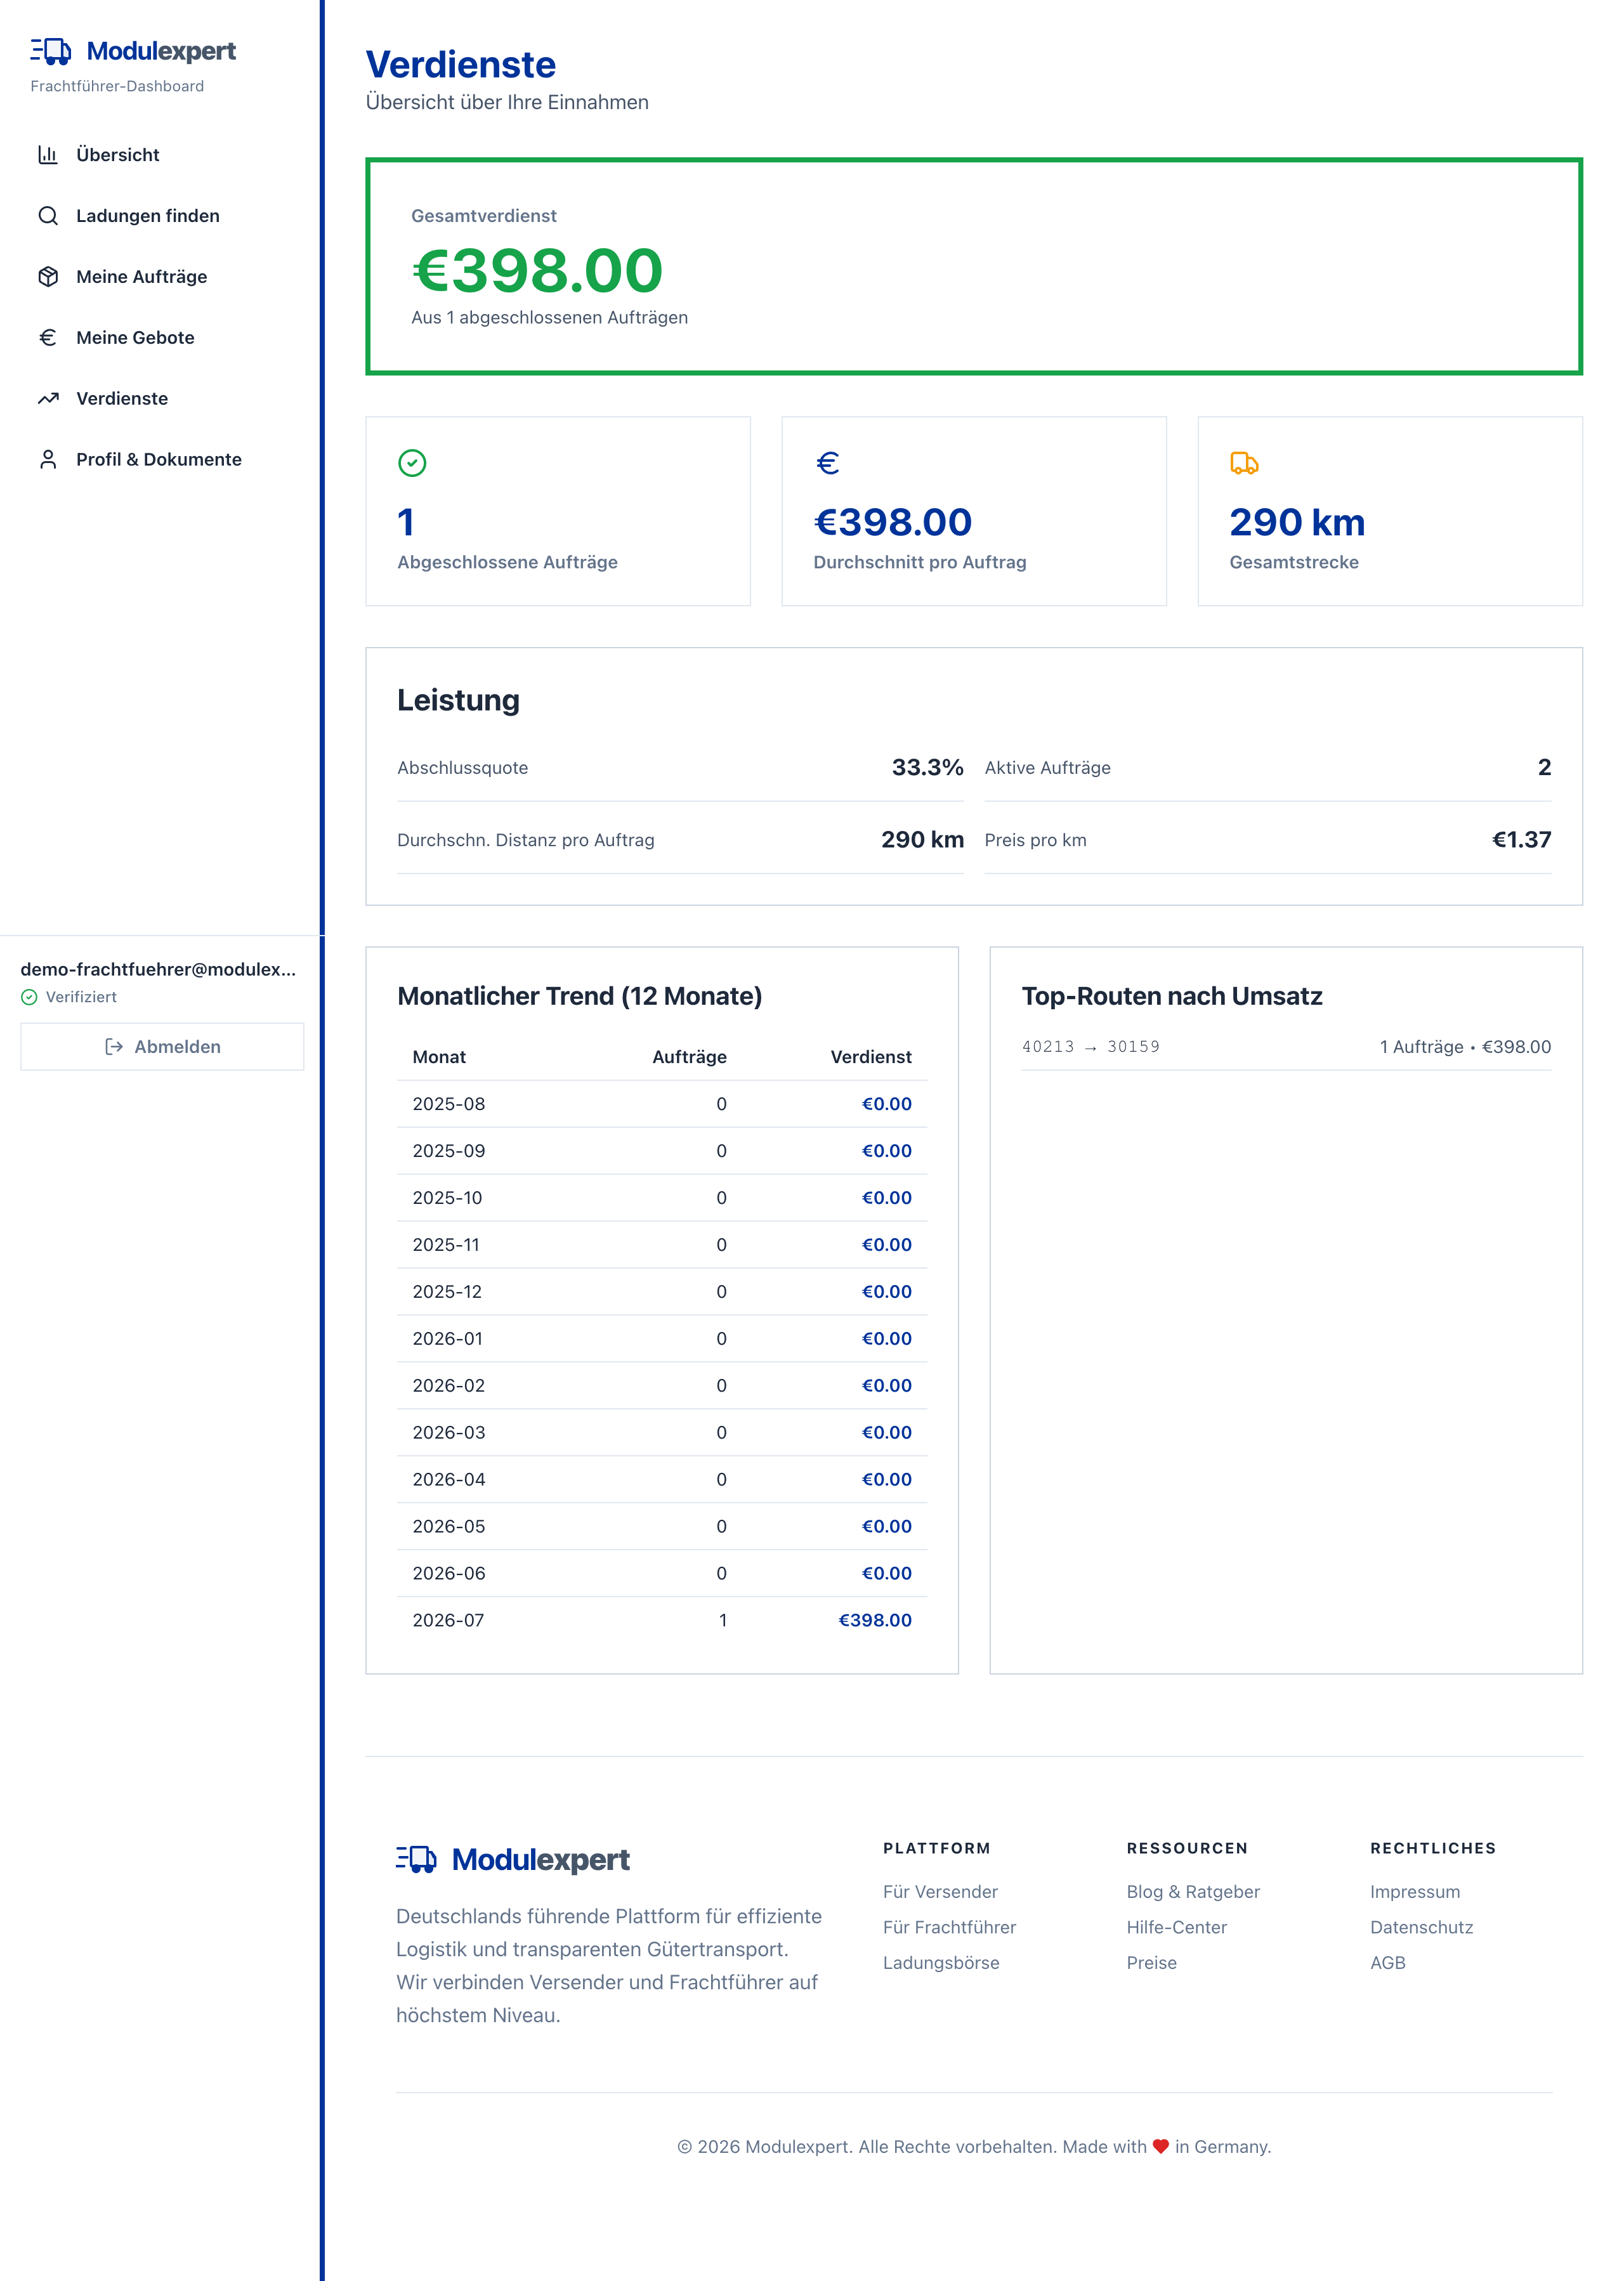The width and height of the screenshot is (1624, 2281).
Task: Click the €0.00 earnings in 2026-06 row
Action: pyautogui.click(x=887, y=1574)
